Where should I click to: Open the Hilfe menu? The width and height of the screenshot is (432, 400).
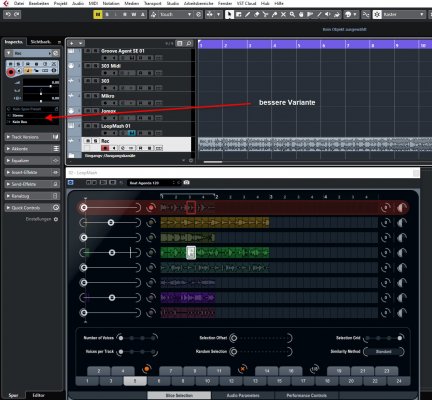point(279,3)
